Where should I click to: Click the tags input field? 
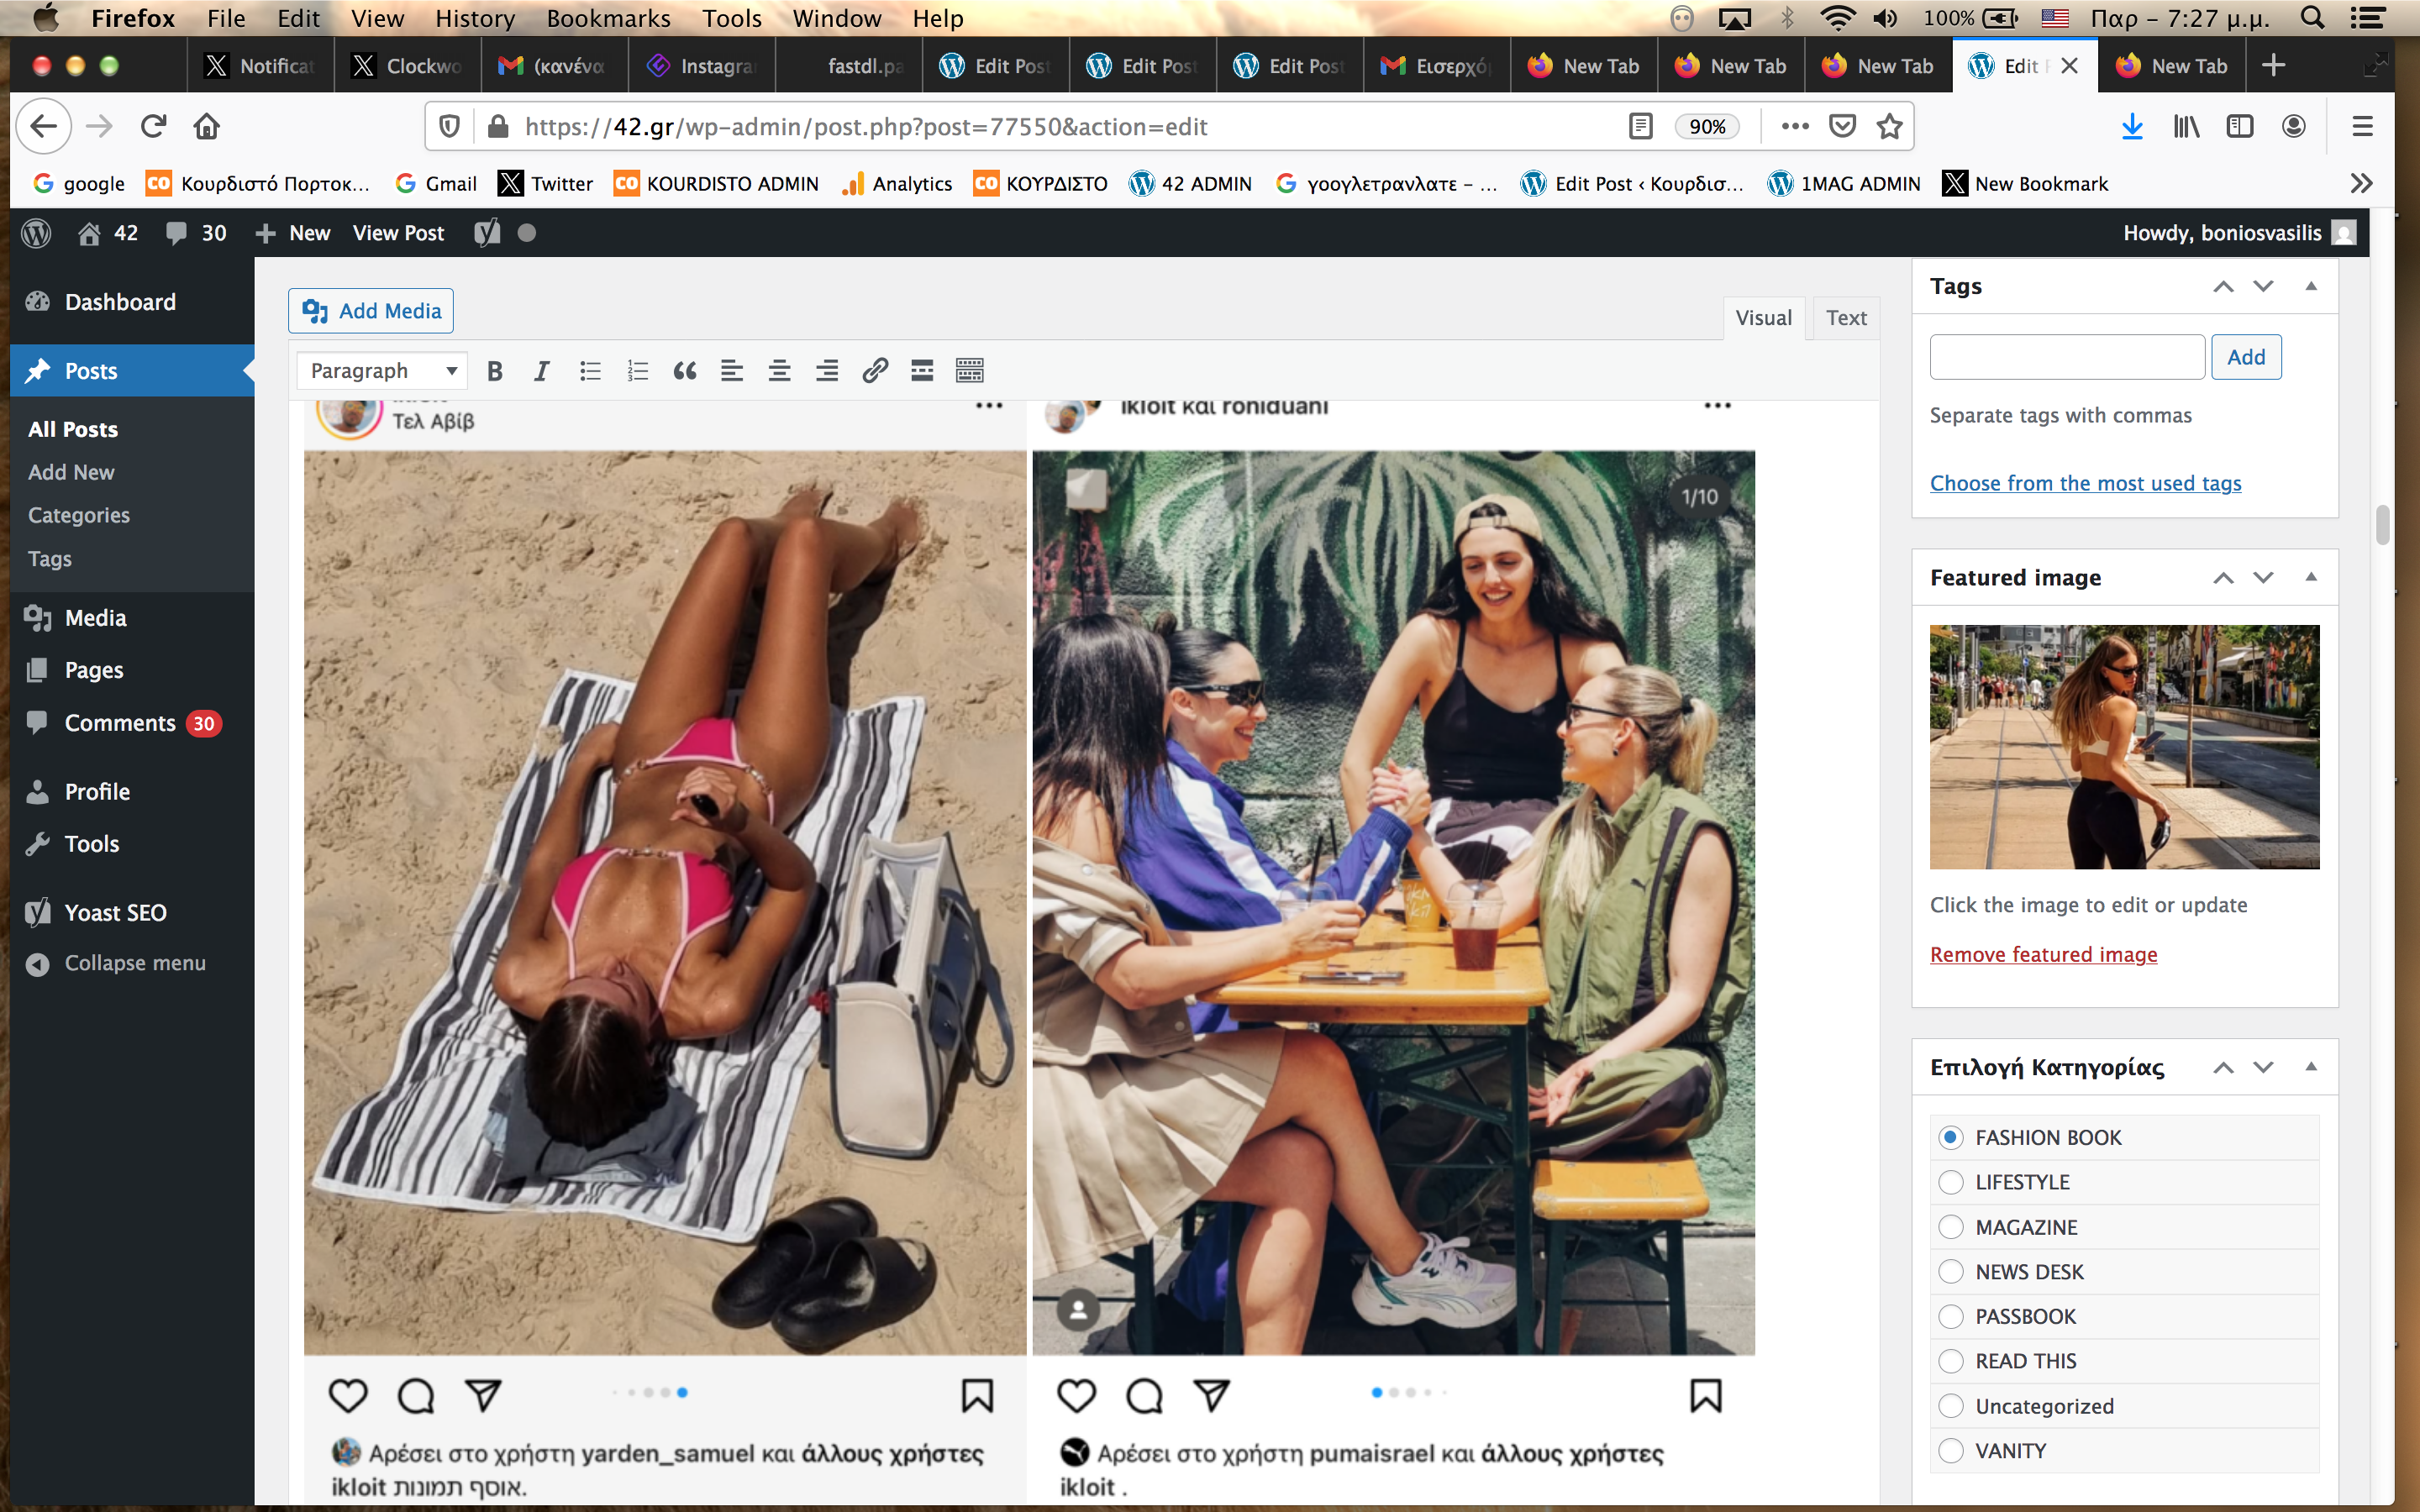pyautogui.click(x=2066, y=357)
